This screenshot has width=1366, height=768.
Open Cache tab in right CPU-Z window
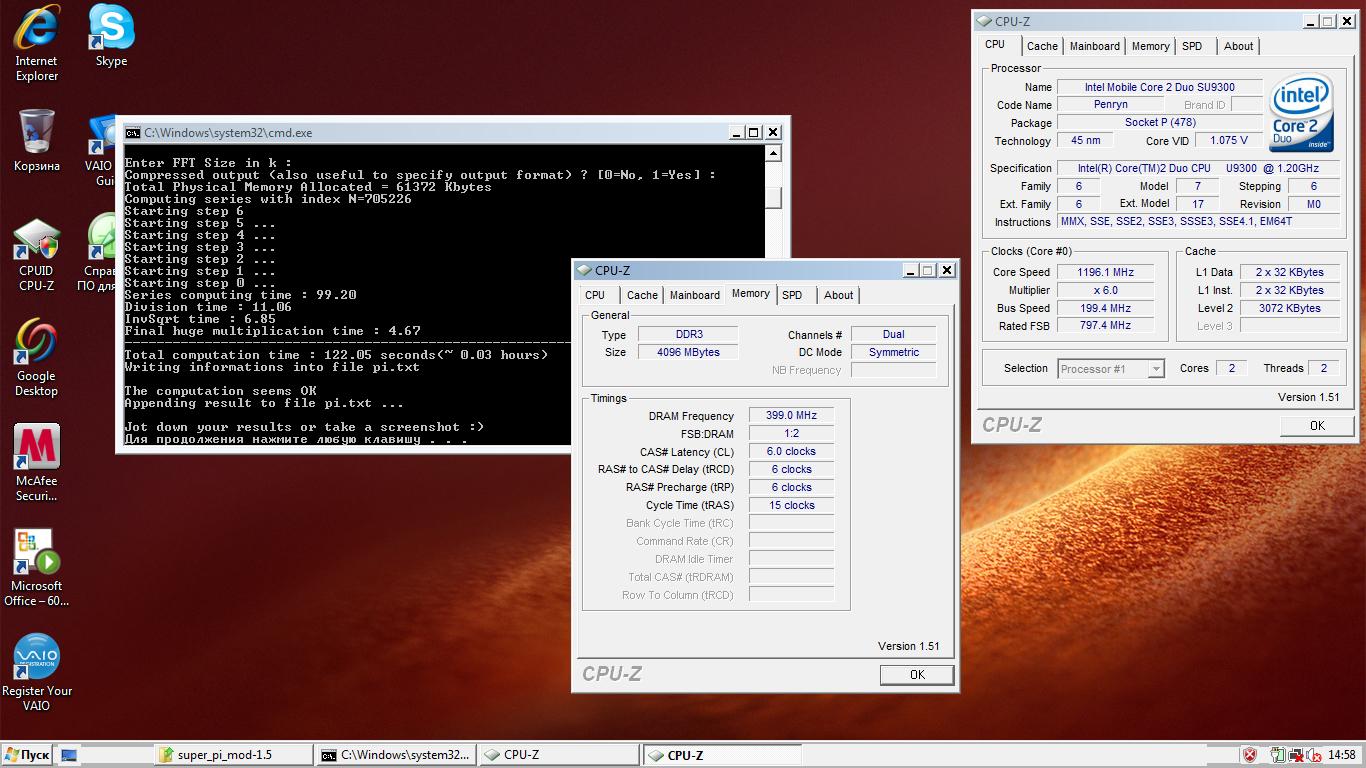(1042, 46)
